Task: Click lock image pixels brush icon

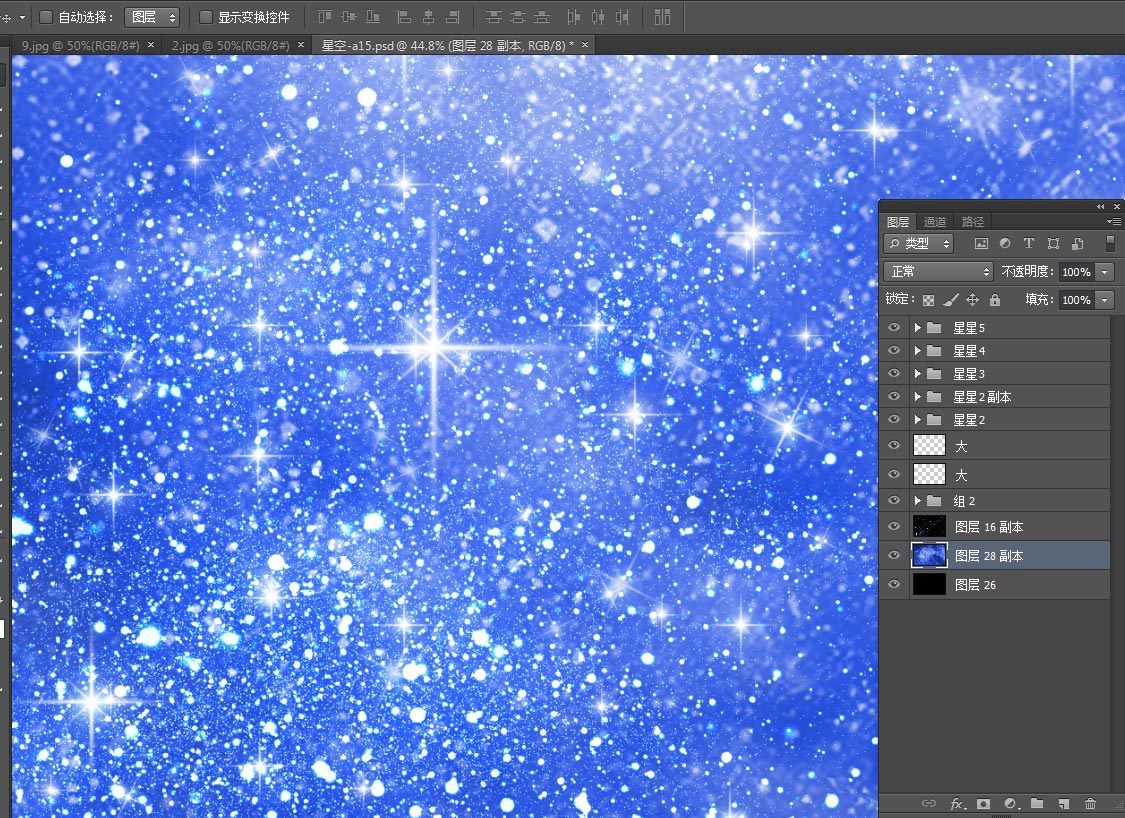Action: click(951, 300)
